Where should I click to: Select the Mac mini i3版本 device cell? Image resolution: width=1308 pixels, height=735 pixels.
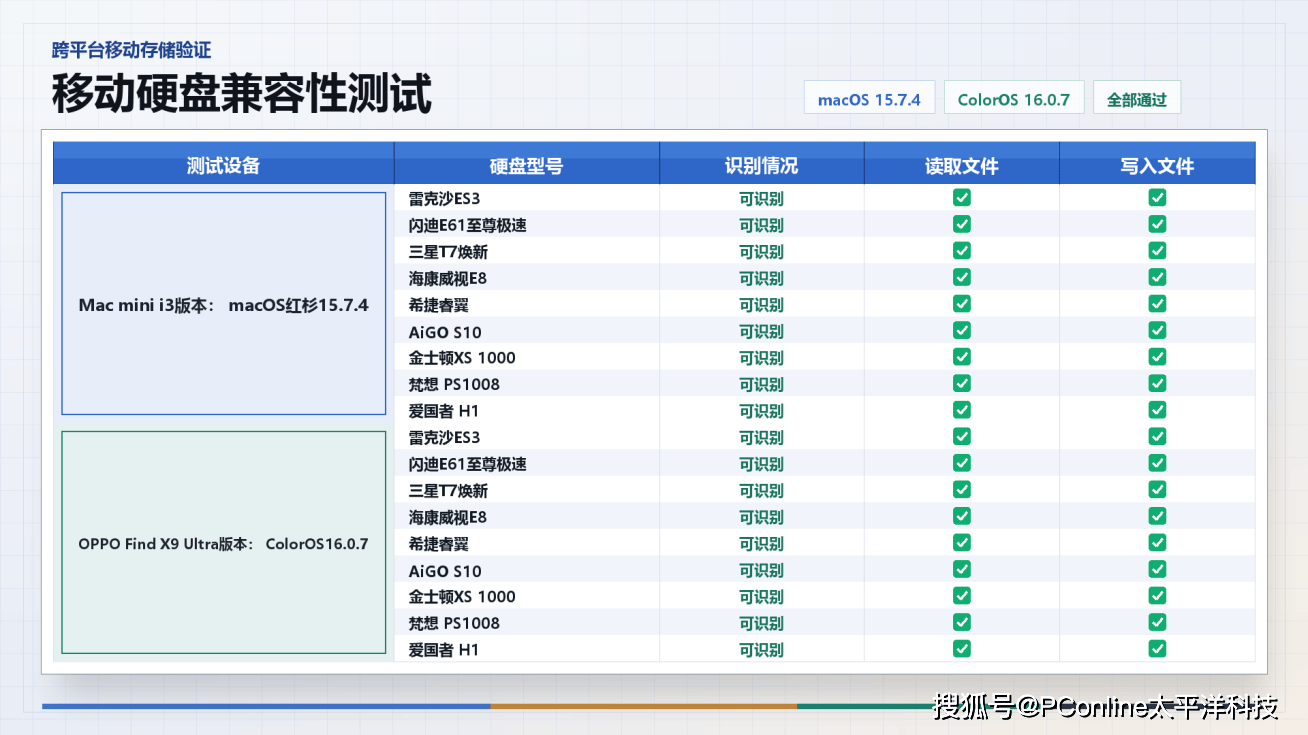[223, 304]
